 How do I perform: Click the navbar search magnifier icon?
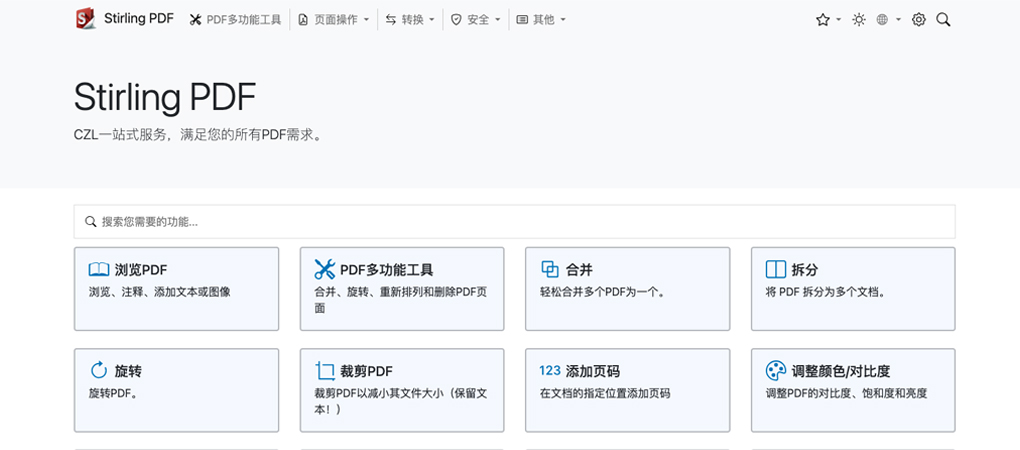943,20
